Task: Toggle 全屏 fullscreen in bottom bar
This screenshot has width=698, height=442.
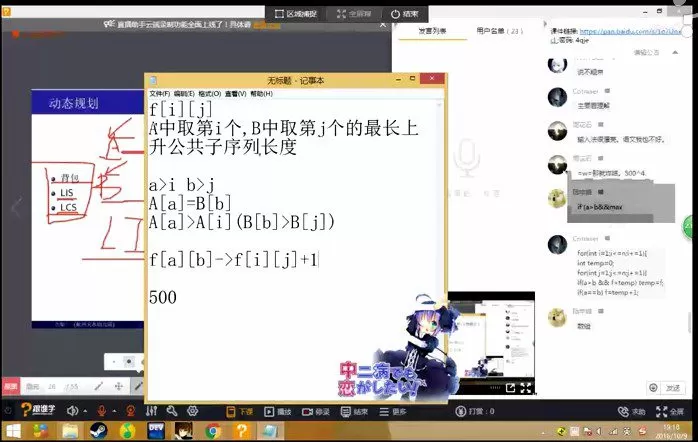Action: [670, 412]
